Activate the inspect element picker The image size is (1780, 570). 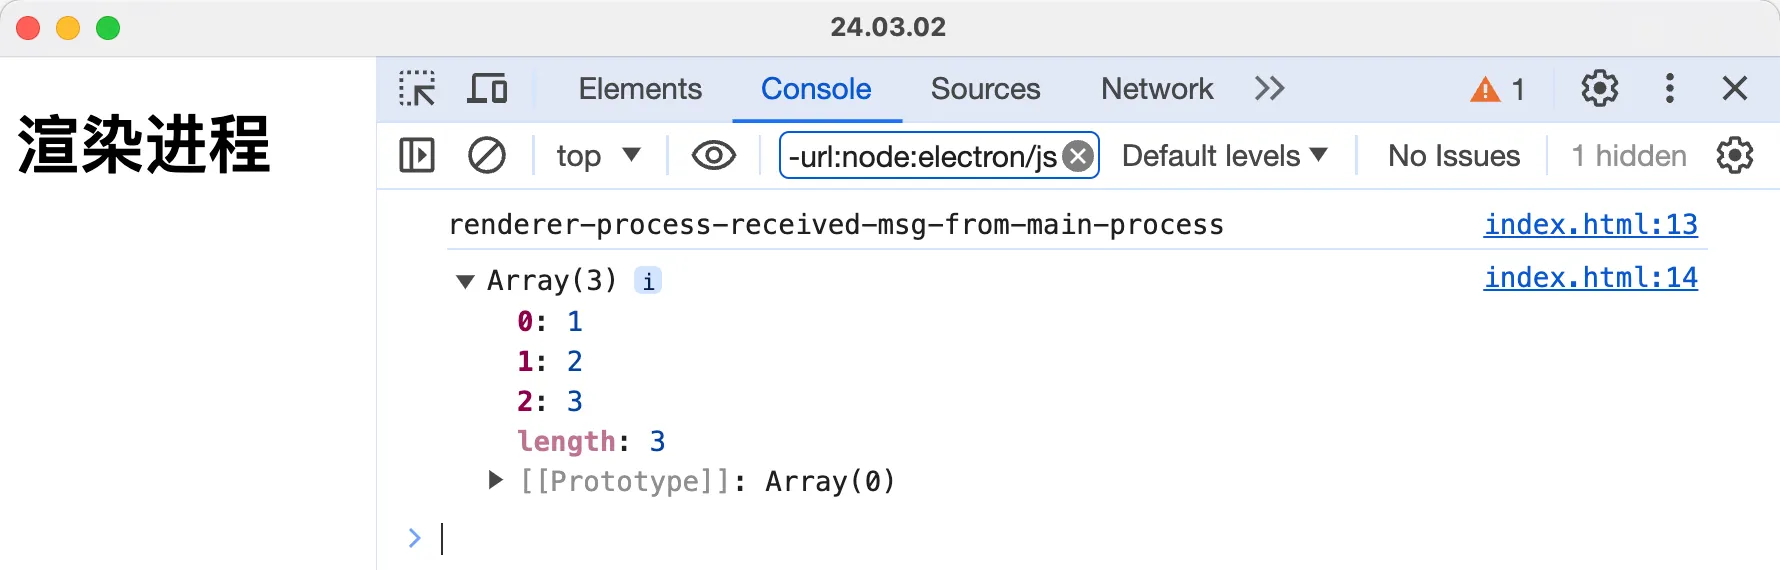pyautogui.click(x=417, y=89)
